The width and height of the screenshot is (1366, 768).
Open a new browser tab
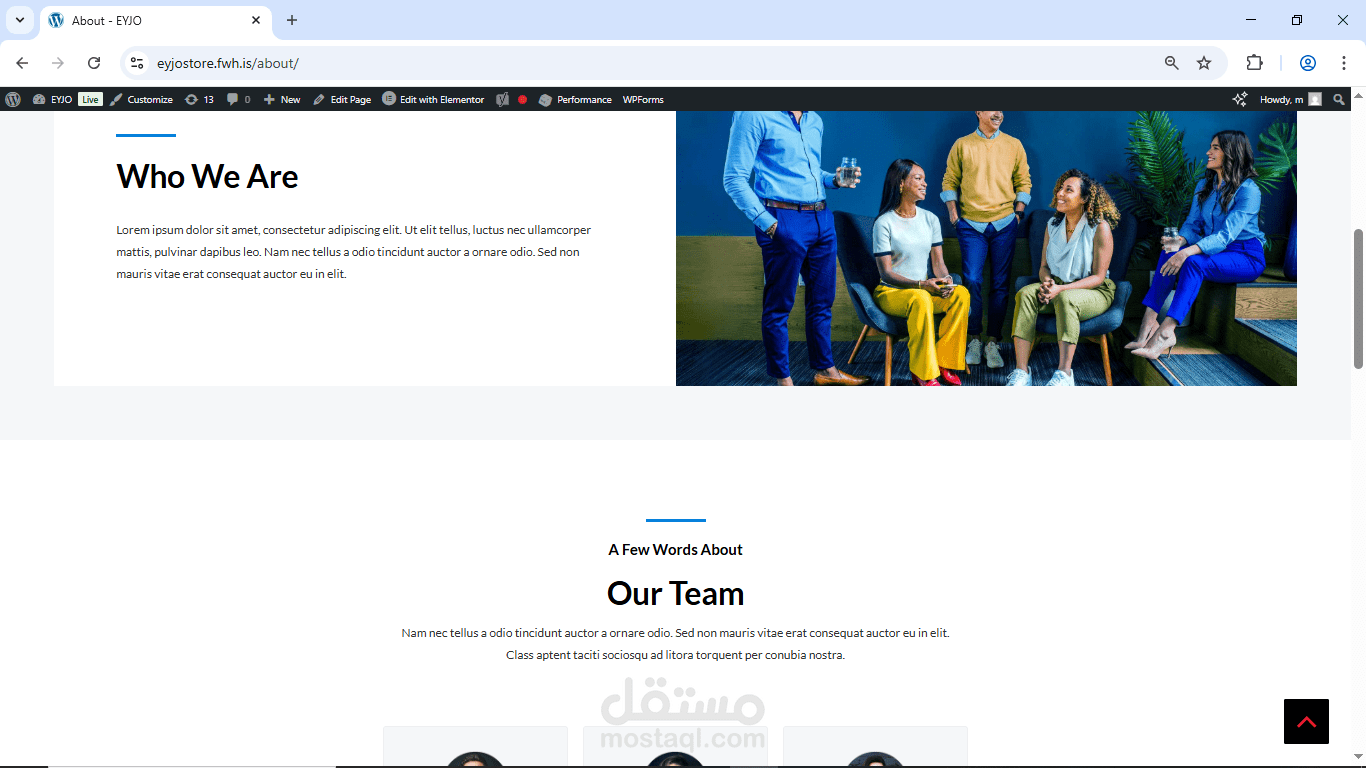(x=292, y=20)
